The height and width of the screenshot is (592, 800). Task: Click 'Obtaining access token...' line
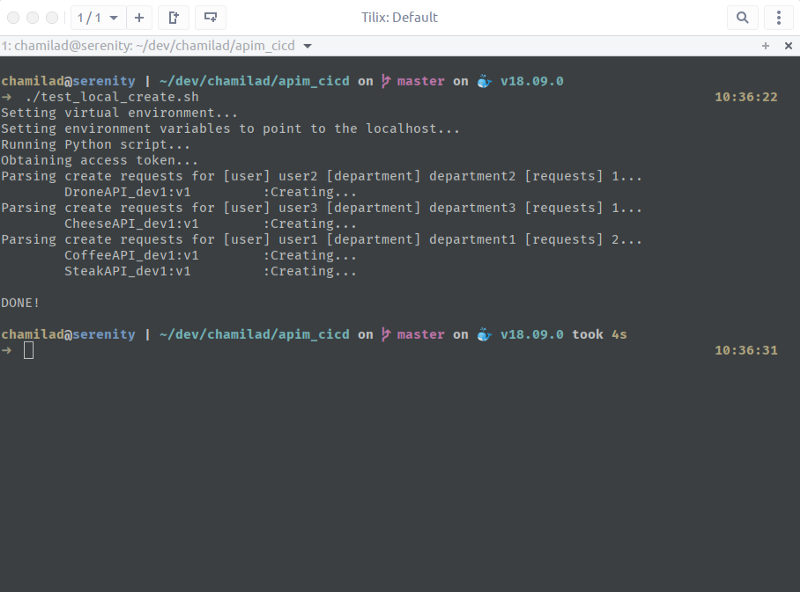click(x=99, y=161)
